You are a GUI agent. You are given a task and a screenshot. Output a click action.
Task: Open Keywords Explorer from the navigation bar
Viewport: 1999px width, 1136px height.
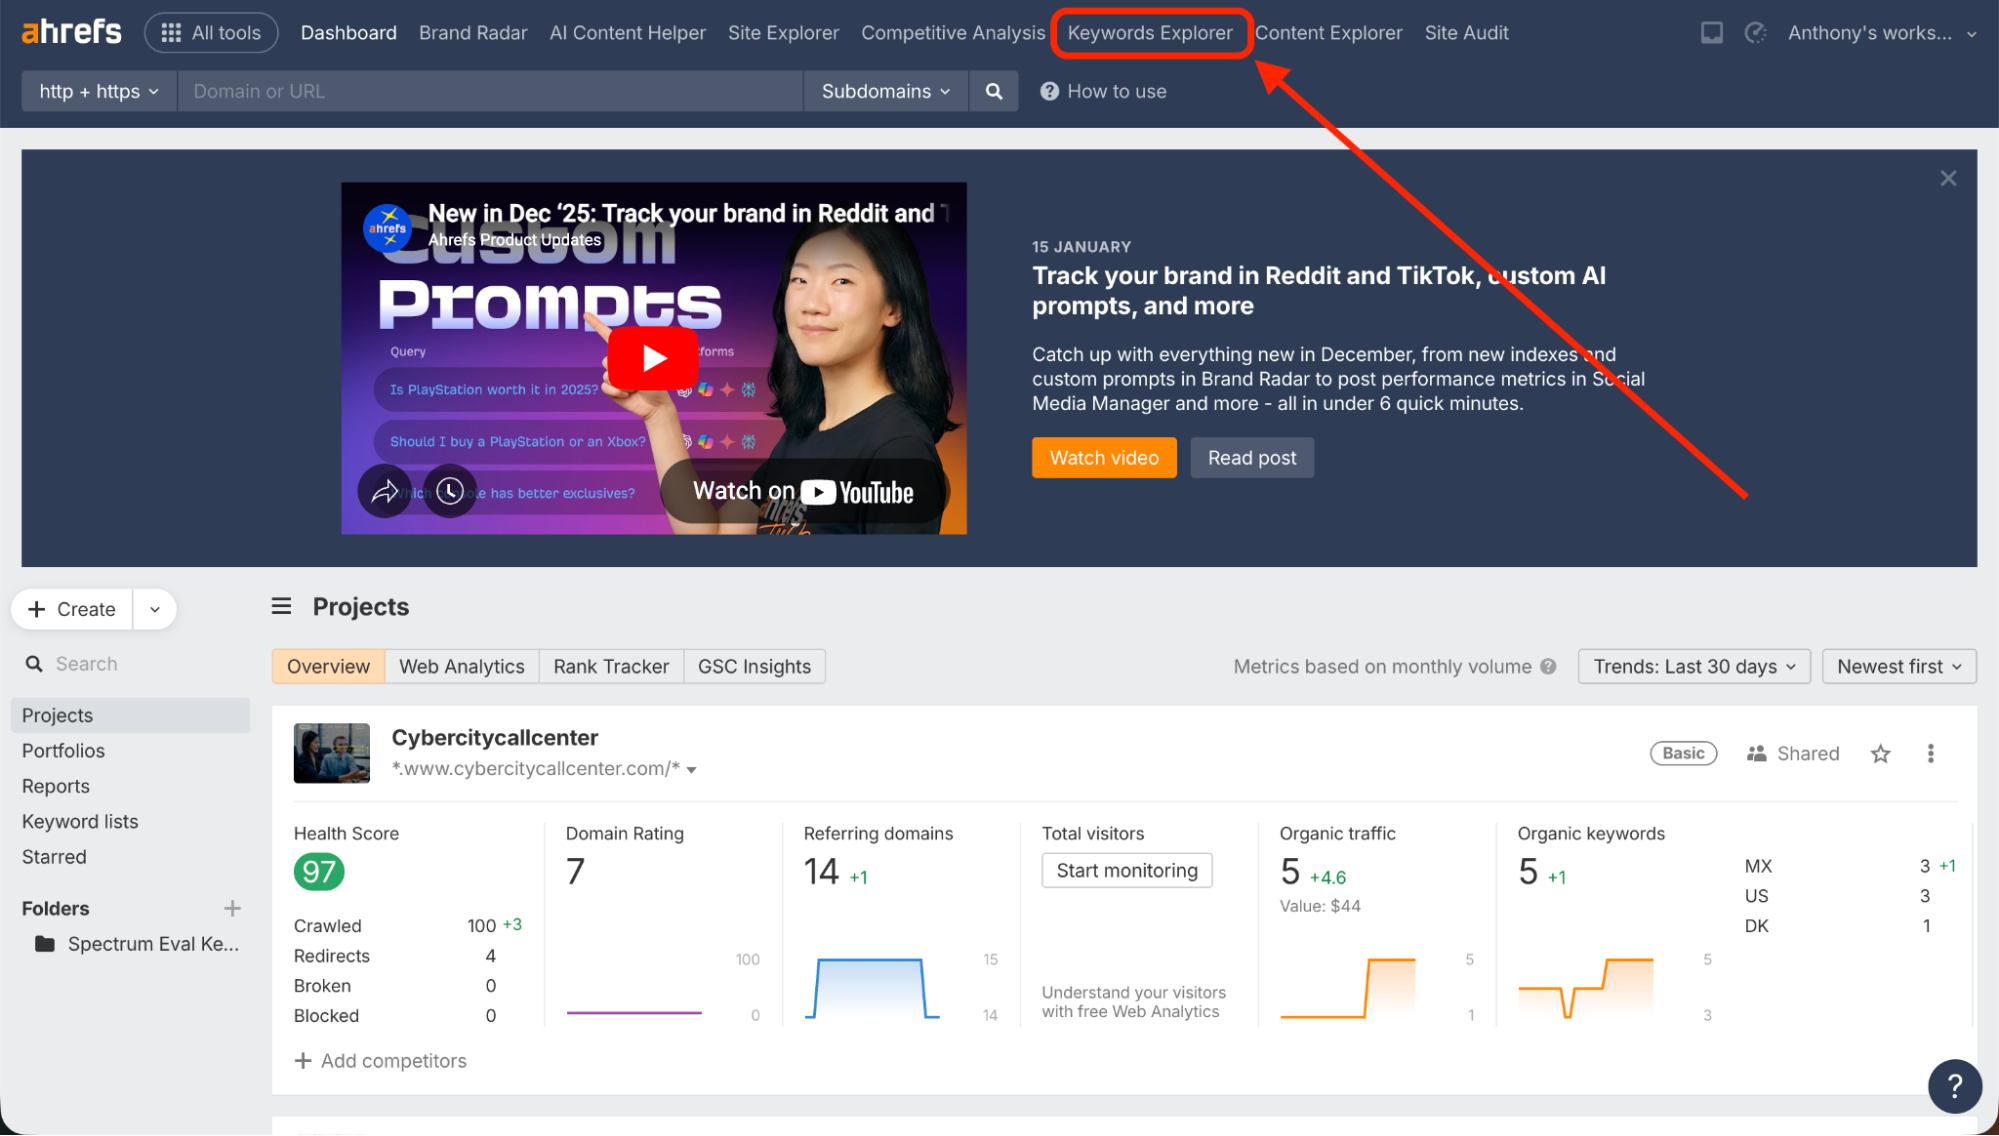click(1150, 32)
